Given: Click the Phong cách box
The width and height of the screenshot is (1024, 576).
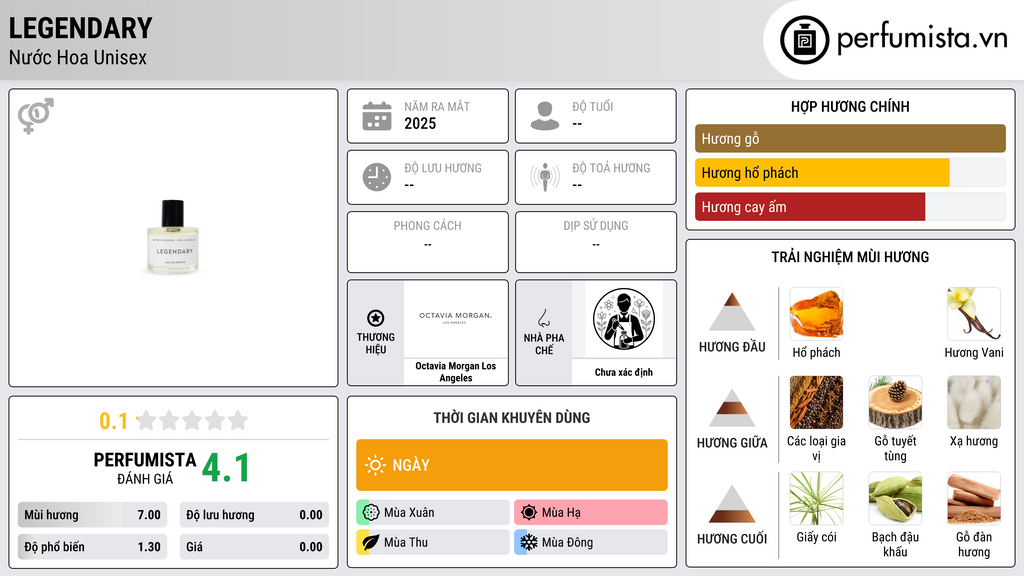Looking at the screenshot, I should pos(428,242).
